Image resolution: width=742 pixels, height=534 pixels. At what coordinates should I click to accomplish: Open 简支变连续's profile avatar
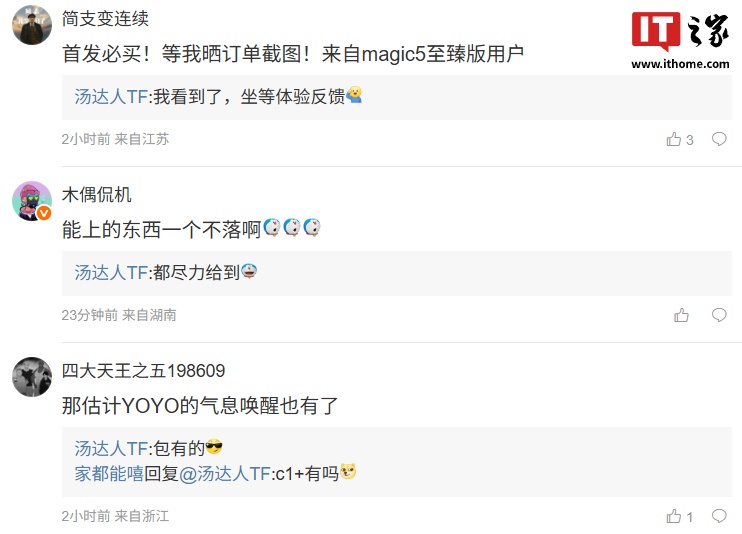[x=32, y=25]
